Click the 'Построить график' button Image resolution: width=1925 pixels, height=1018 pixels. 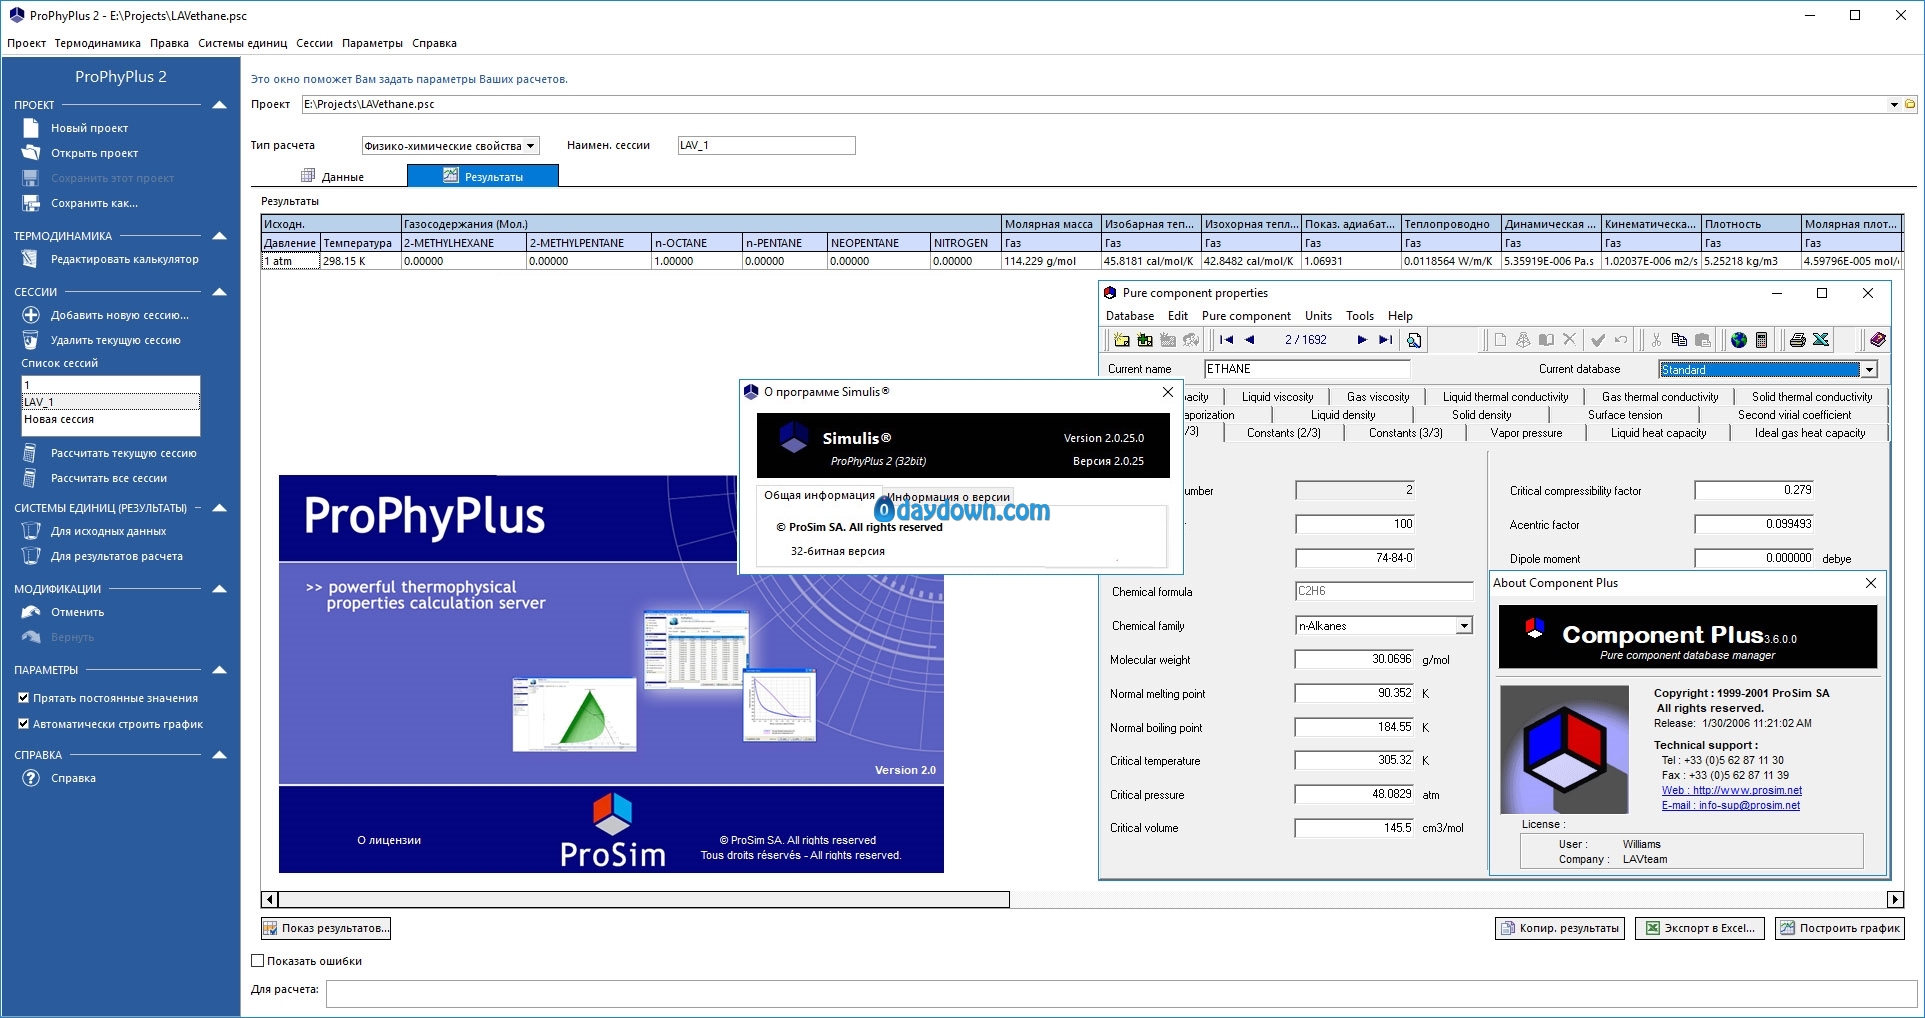coord(1840,929)
